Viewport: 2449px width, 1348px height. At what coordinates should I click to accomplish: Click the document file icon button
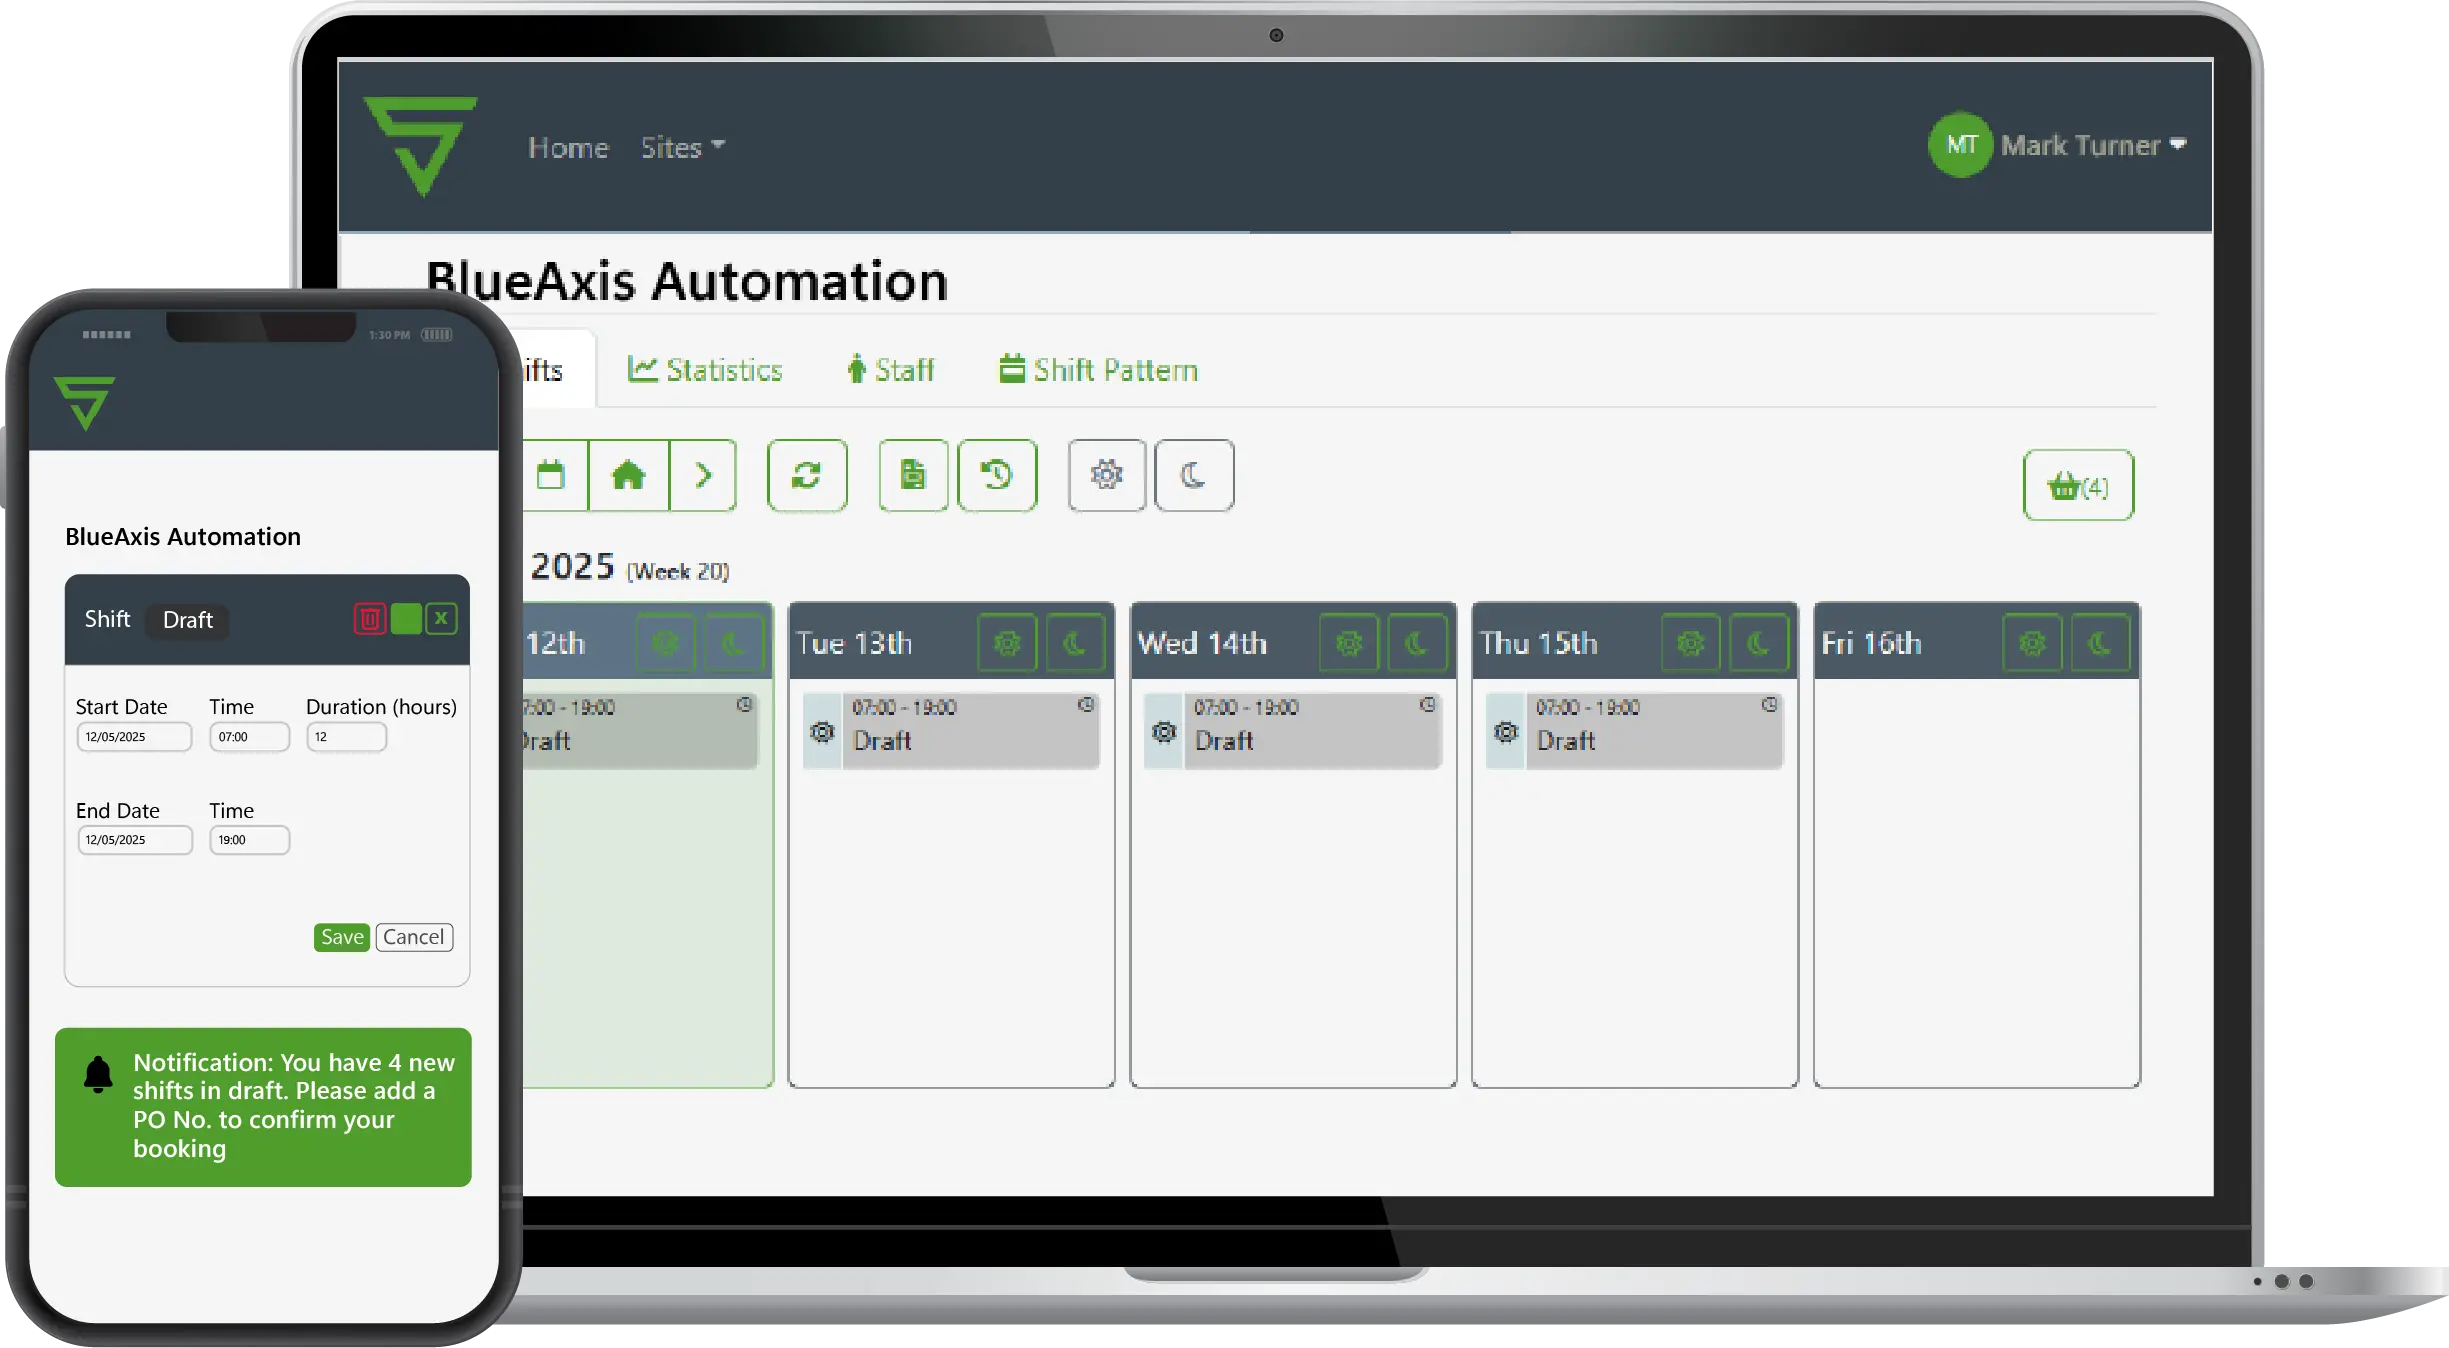(912, 475)
